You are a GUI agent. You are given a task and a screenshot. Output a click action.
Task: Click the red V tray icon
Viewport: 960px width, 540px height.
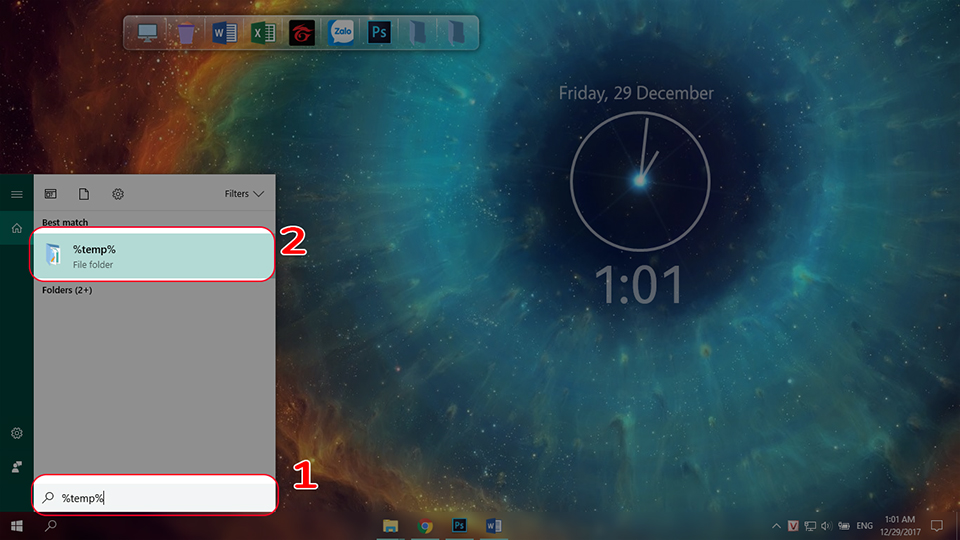tap(793, 526)
